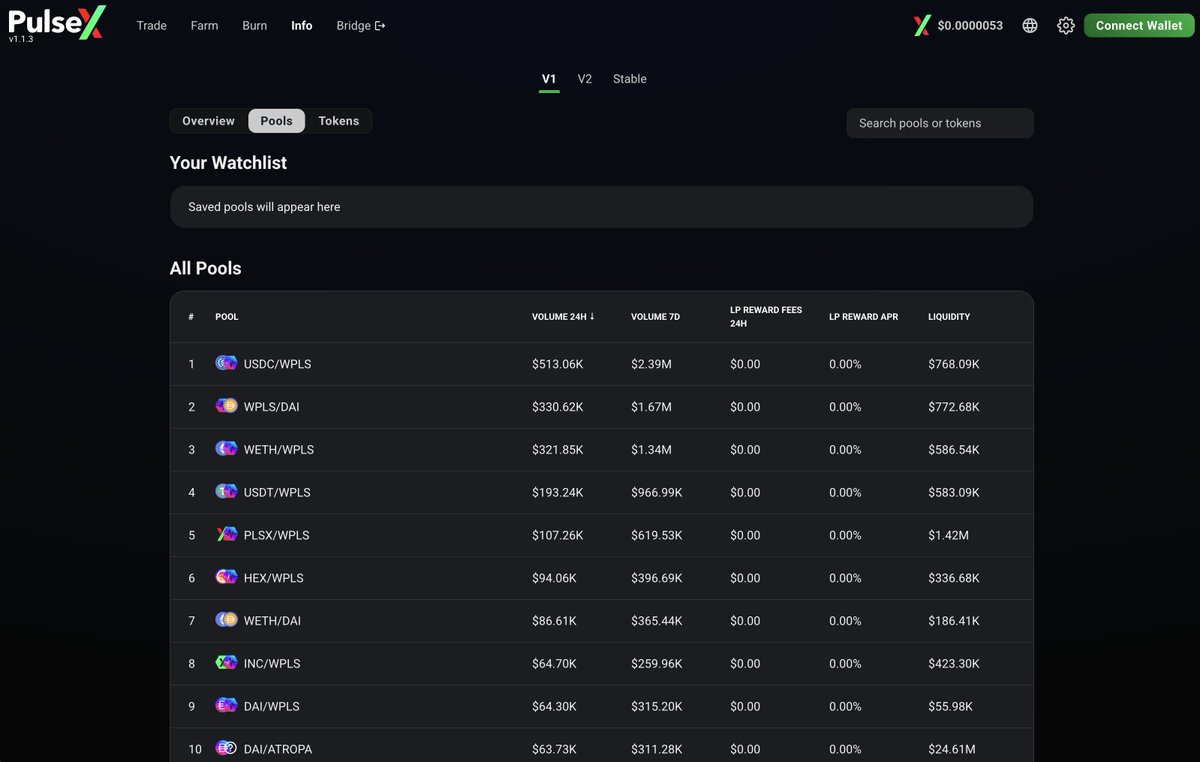1200x762 pixels.
Task: Open the Burn page
Action: [x=255, y=26]
